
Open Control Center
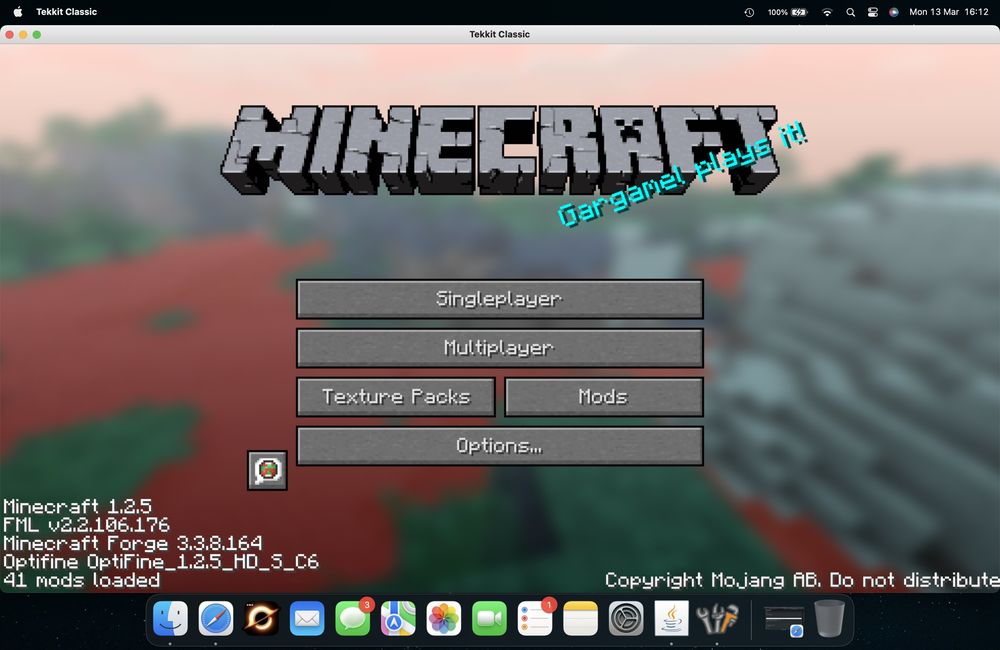pos(872,12)
